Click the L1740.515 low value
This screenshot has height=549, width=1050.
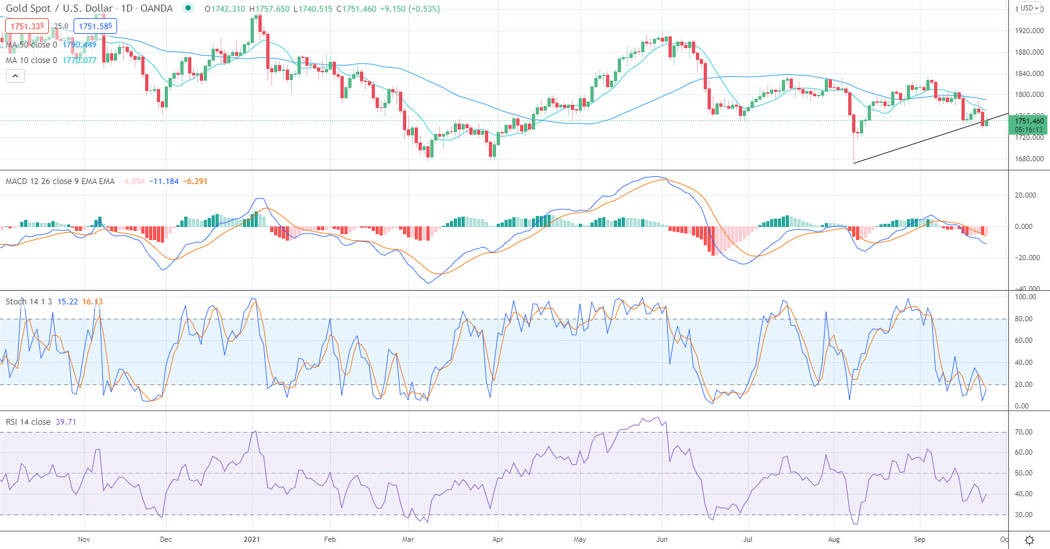pos(313,9)
